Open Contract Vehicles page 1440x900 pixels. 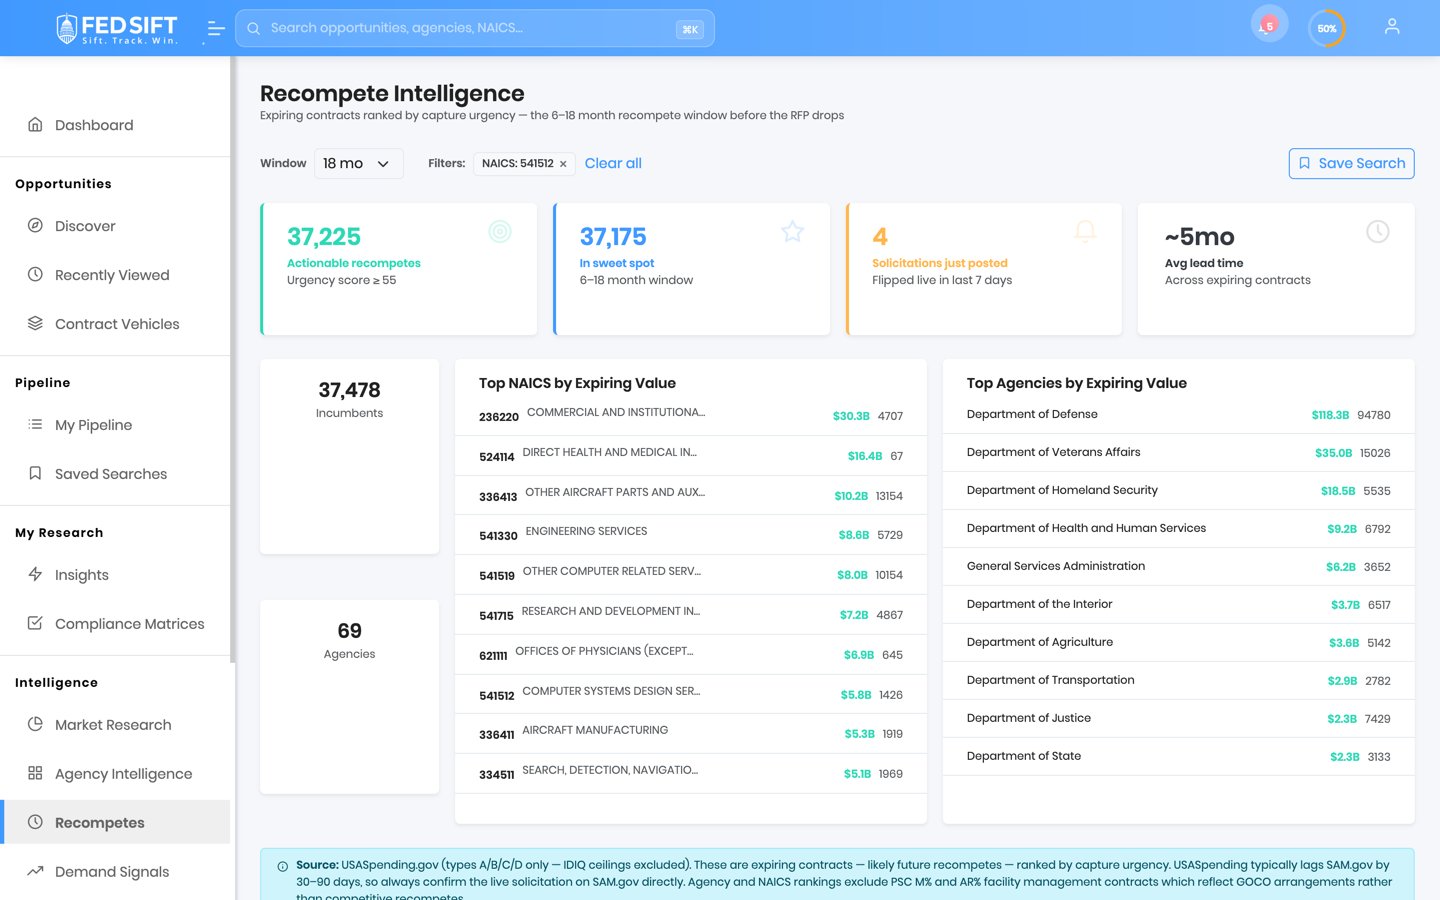(115, 324)
